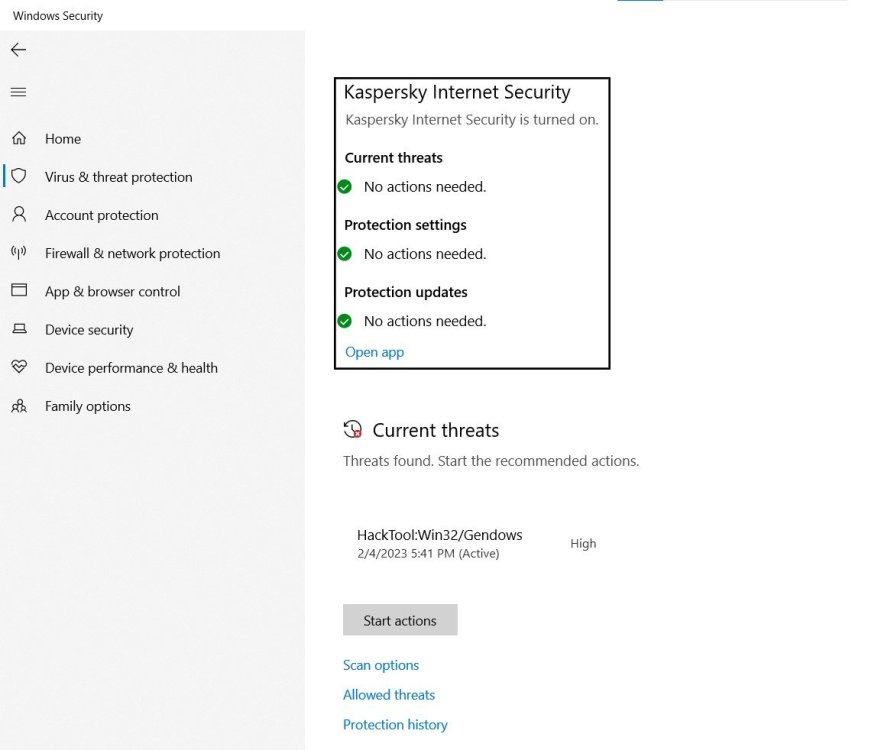Click the Account protection person icon
The image size is (894, 750).
(18, 214)
